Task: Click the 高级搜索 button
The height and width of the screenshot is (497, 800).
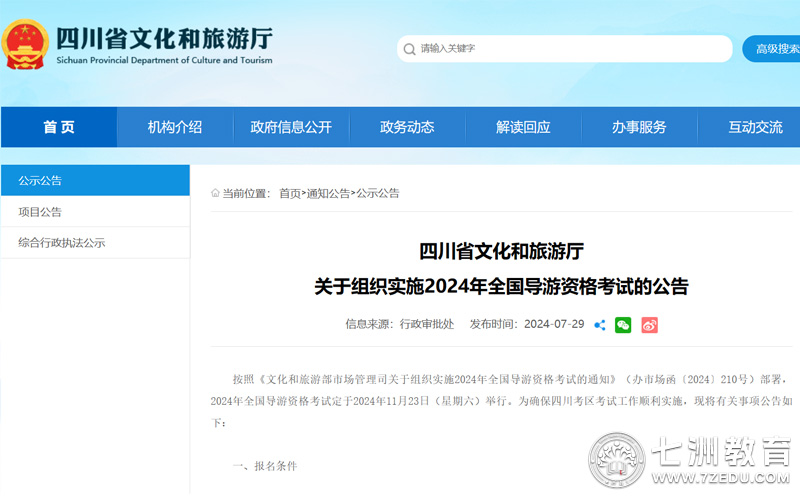Action: pos(771,49)
